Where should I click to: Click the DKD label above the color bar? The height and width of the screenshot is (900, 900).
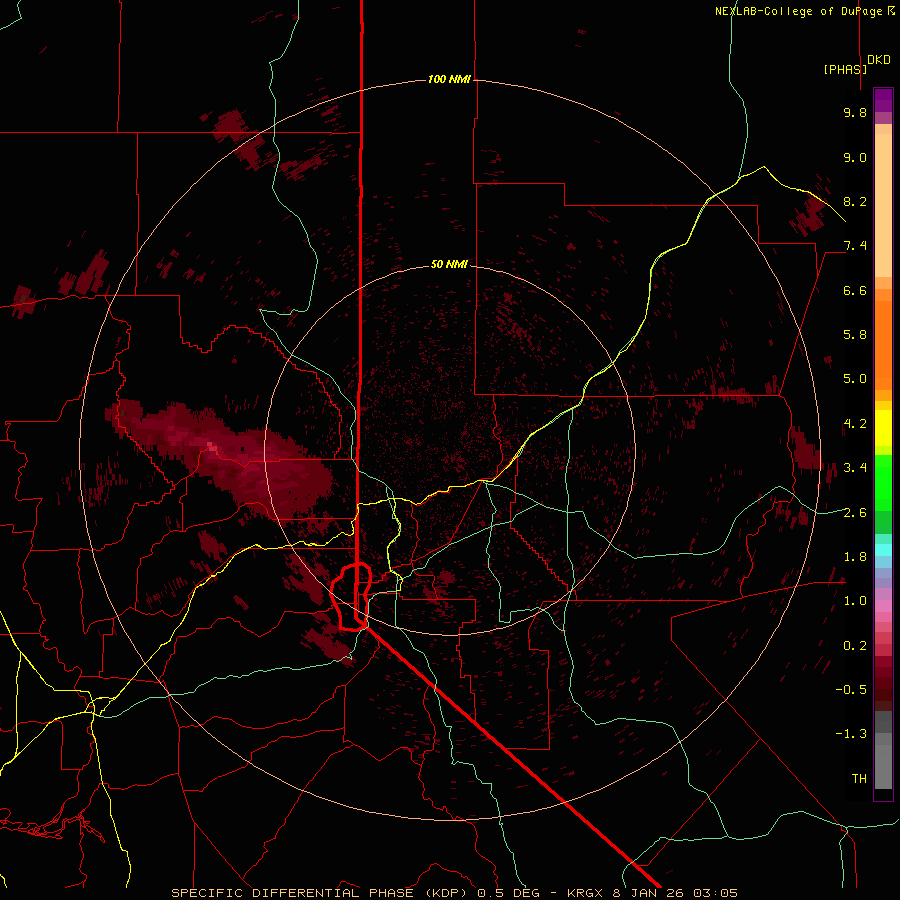[879, 60]
